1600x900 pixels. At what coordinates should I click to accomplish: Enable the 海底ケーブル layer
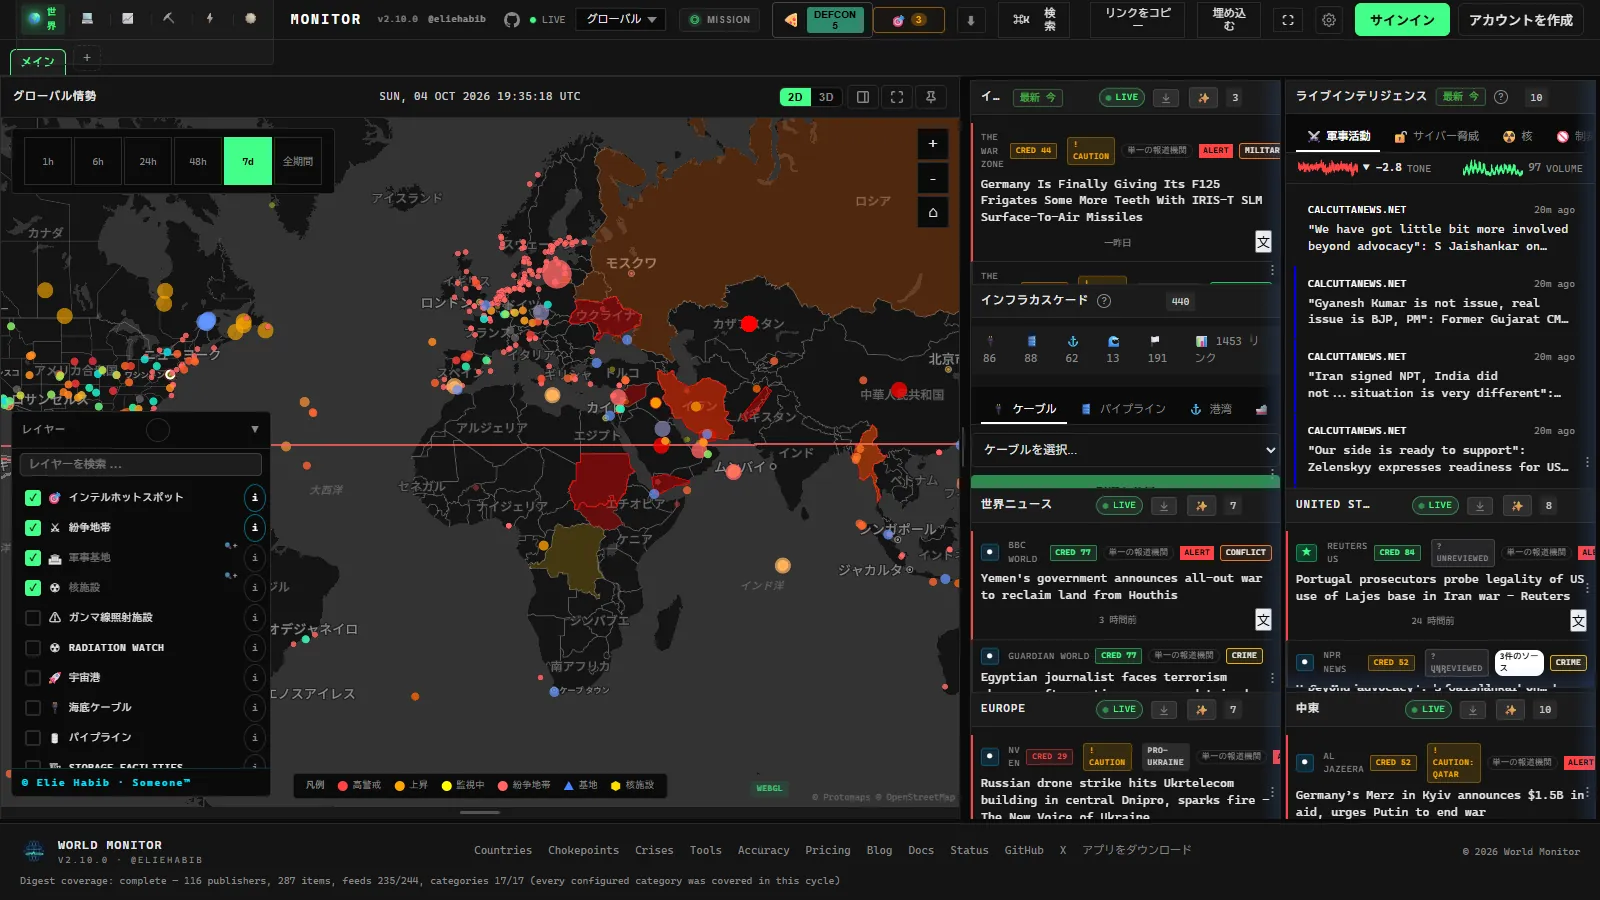33,707
